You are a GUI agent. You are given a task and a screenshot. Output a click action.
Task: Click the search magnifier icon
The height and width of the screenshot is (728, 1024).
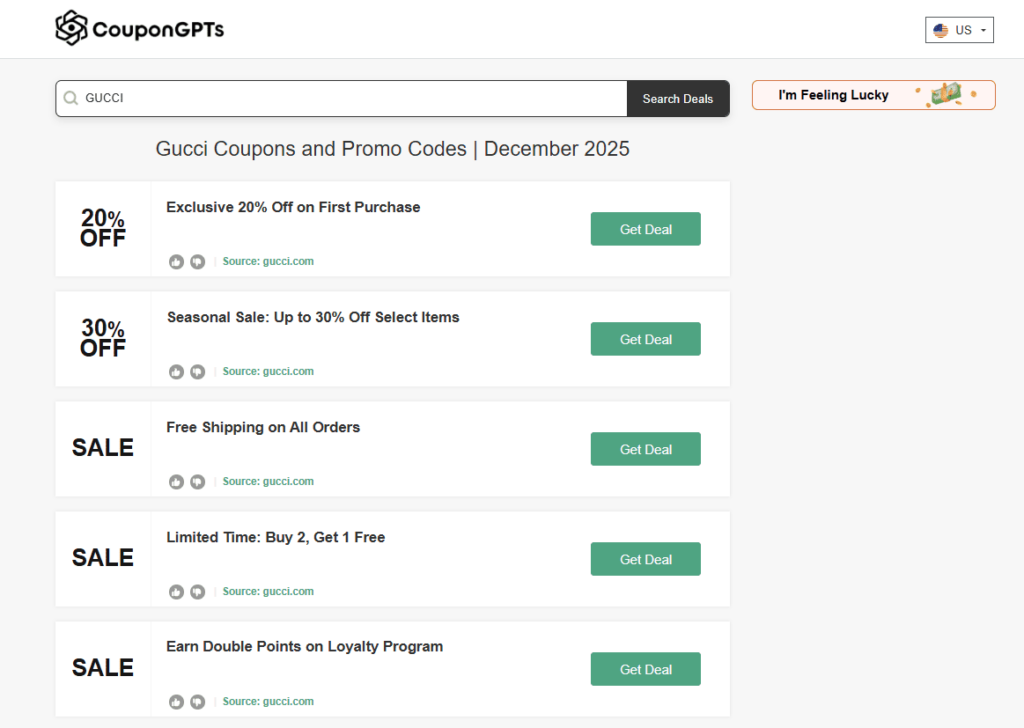[x=71, y=99]
